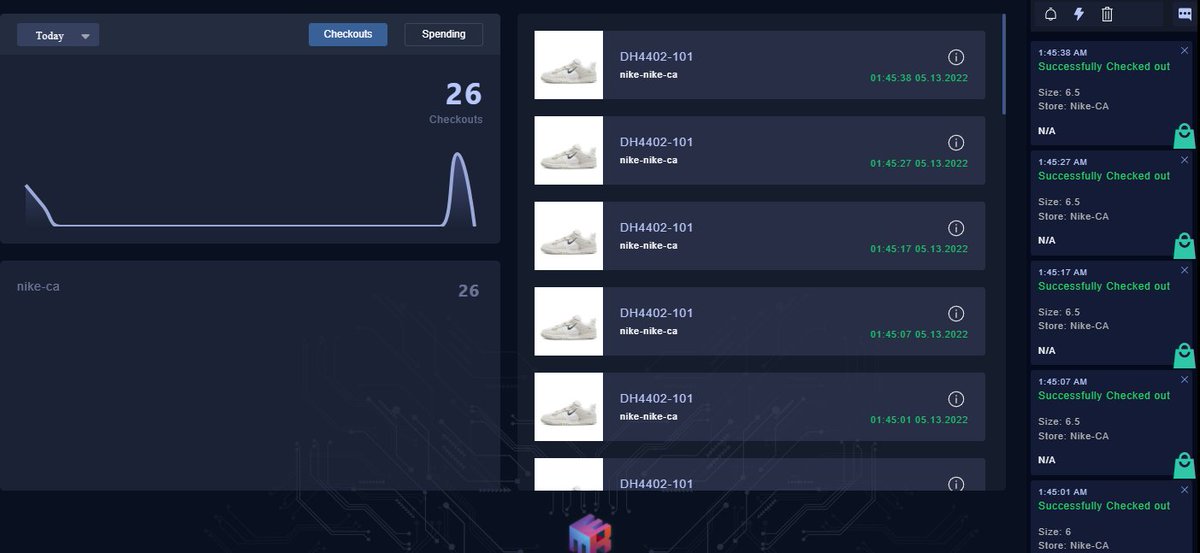This screenshot has width=1200, height=553.
Task: Click the 01:45:27 05.13.2022 timestamp
Action: 919,164
